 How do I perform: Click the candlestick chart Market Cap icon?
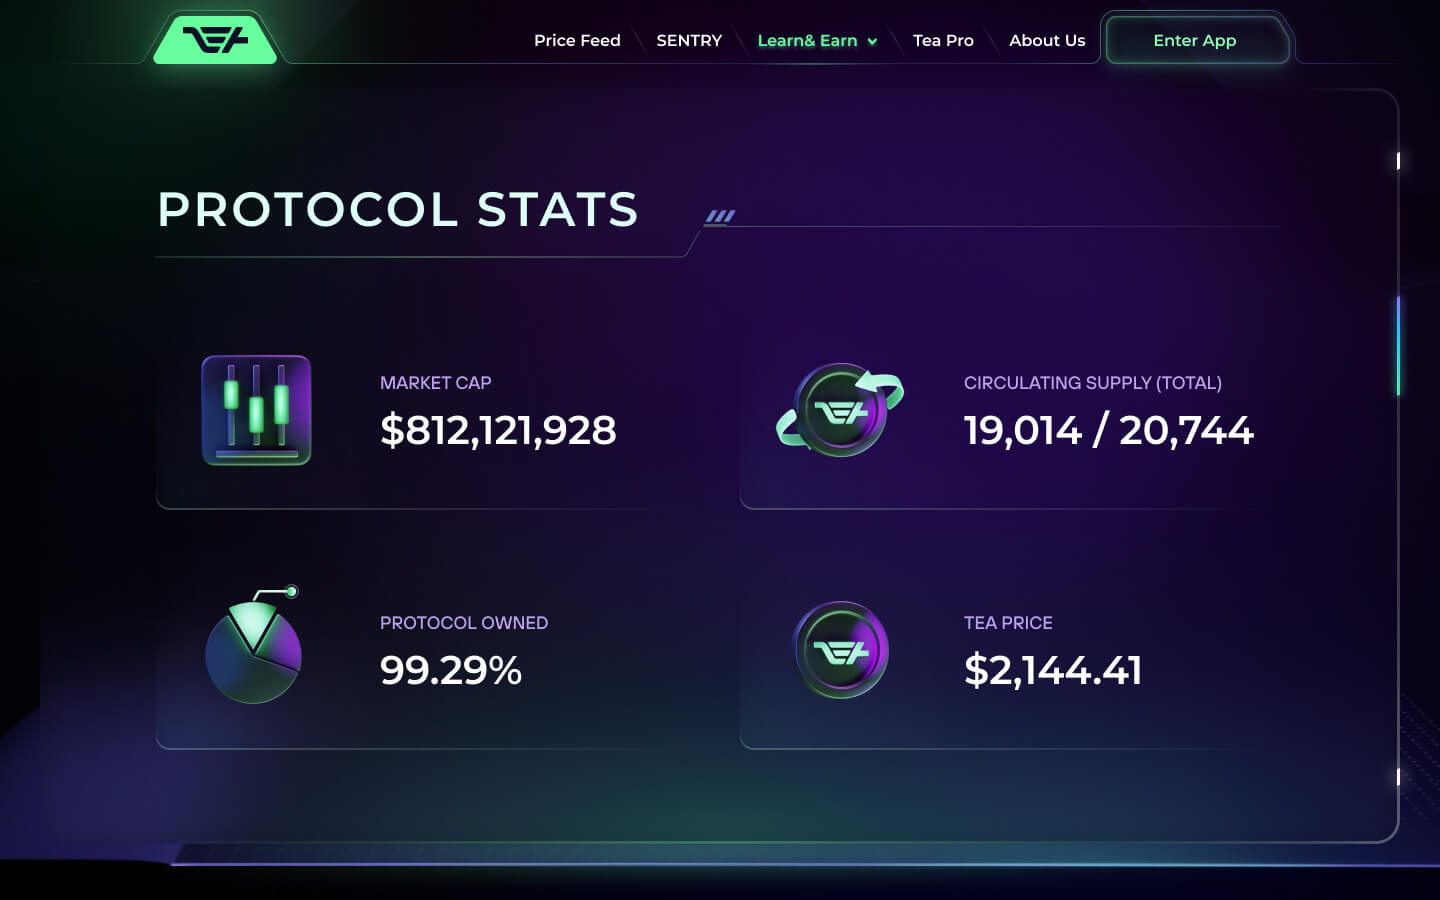(x=256, y=410)
